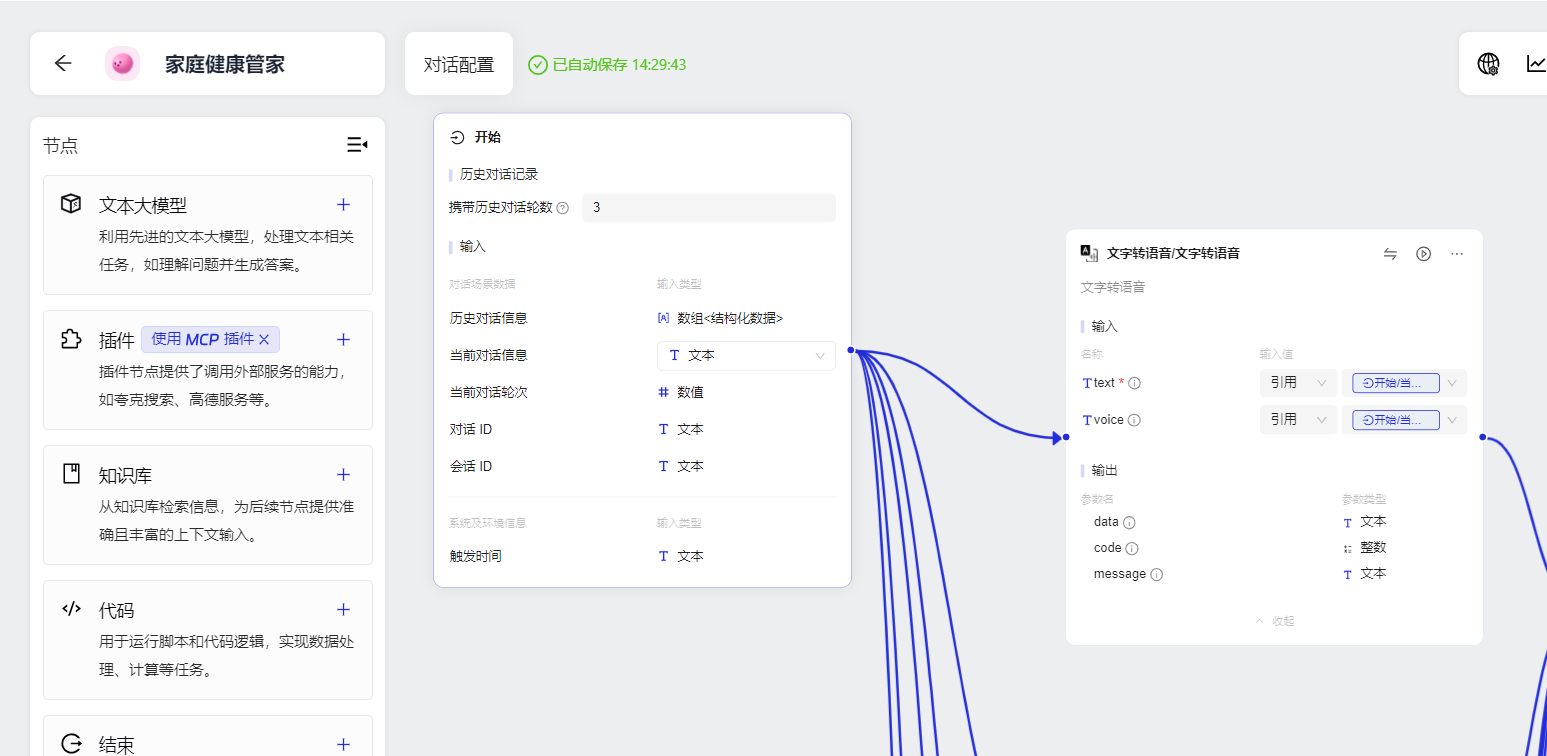The width and height of the screenshot is (1547, 756).
Task: Collapse the 节点 panel with the list icon
Action: click(x=357, y=145)
